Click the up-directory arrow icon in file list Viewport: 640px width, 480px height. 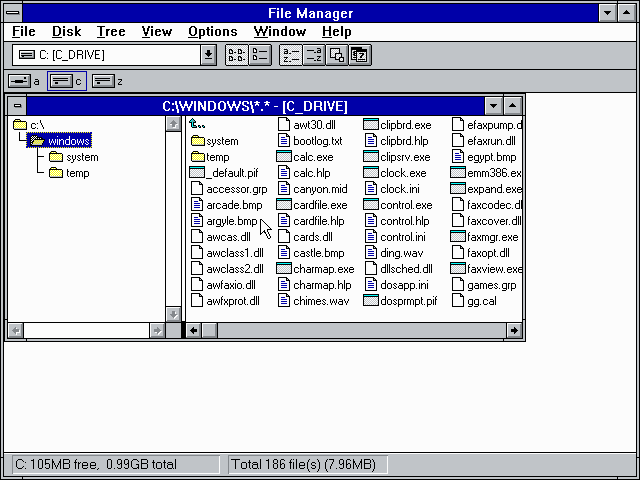coord(197,124)
